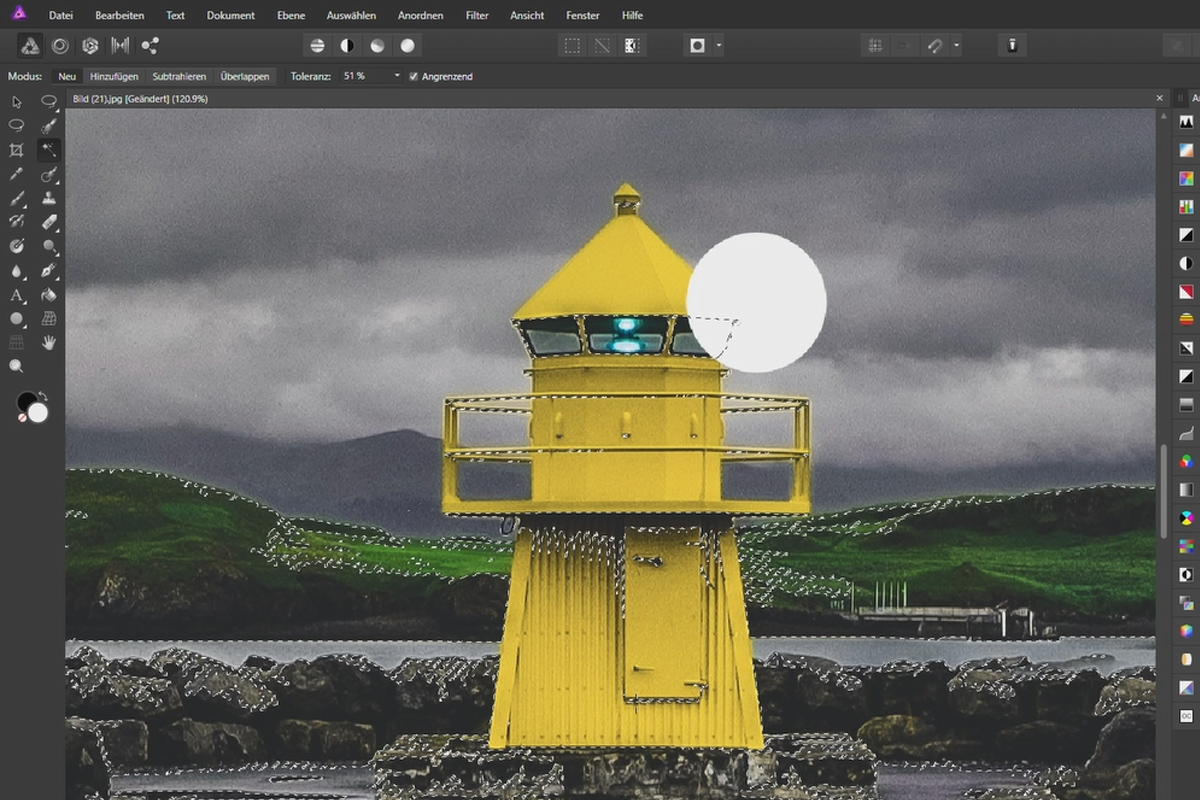The height and width of the screenshot is (800, 1200).
Task: Select the Dodge Brush tool
Action: pyautogui.click(x=49, y=246)
